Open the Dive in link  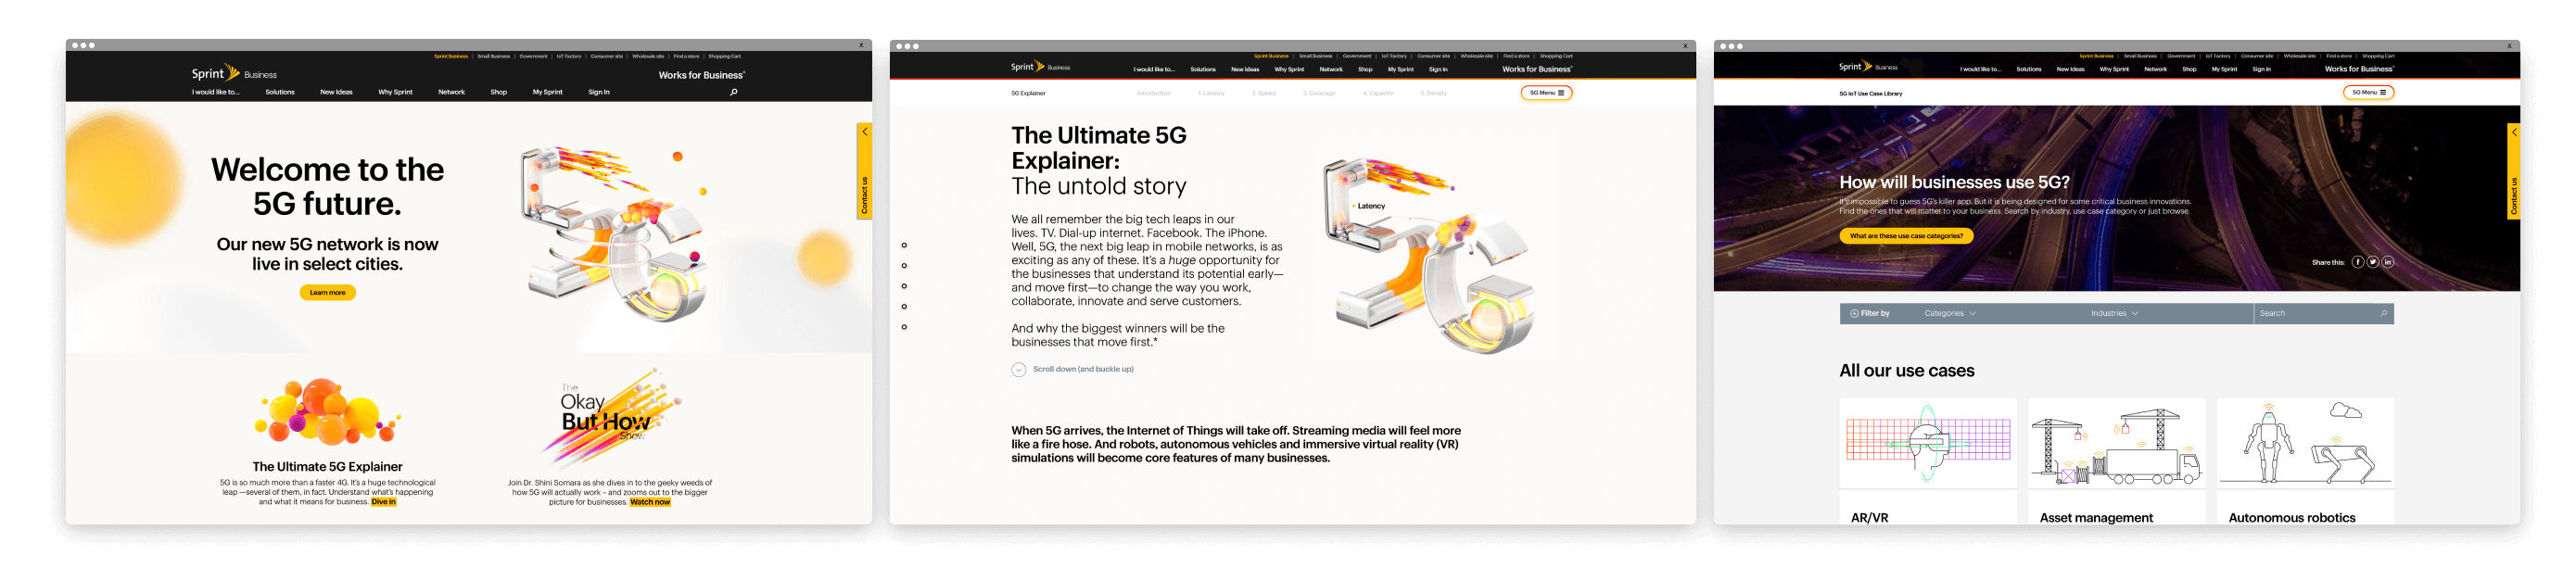384,502
